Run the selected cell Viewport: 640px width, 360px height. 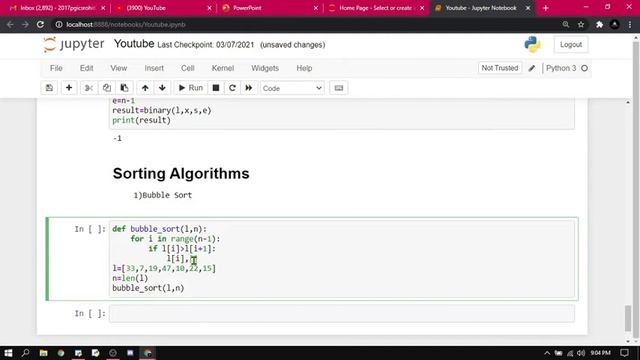pos(191,88)
